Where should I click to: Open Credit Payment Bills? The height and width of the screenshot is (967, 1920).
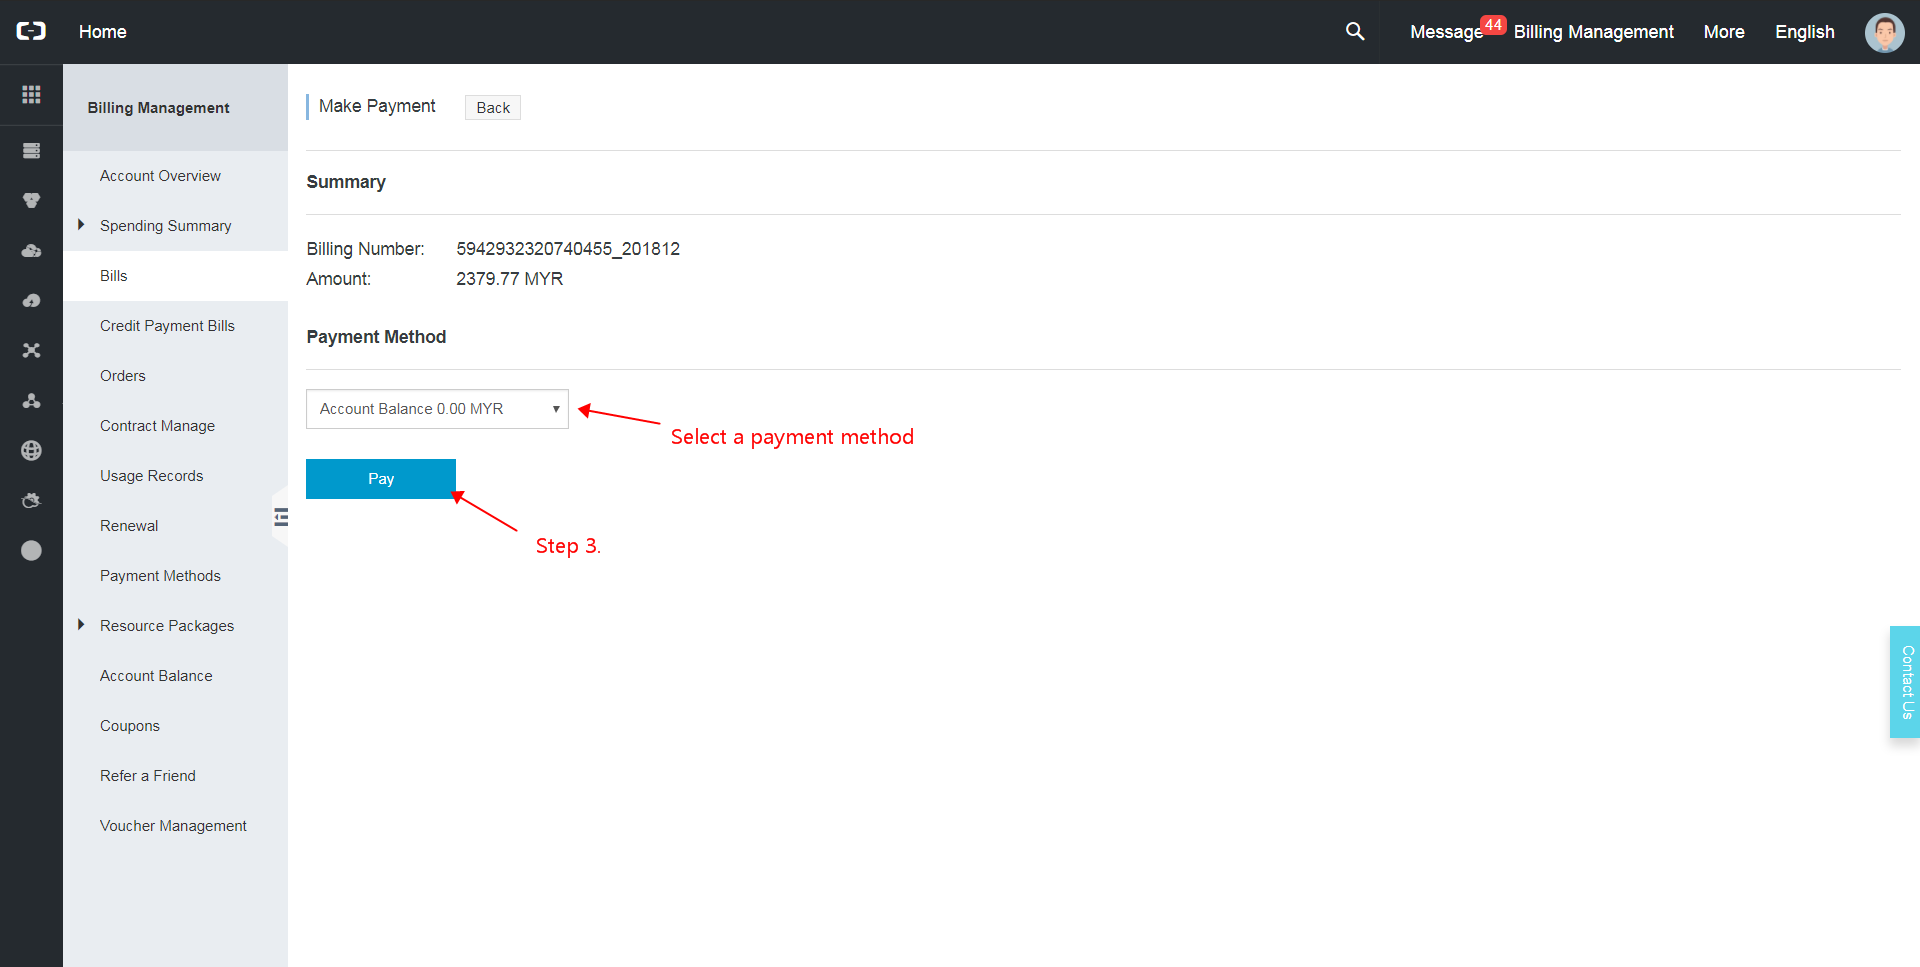(167, 326)
